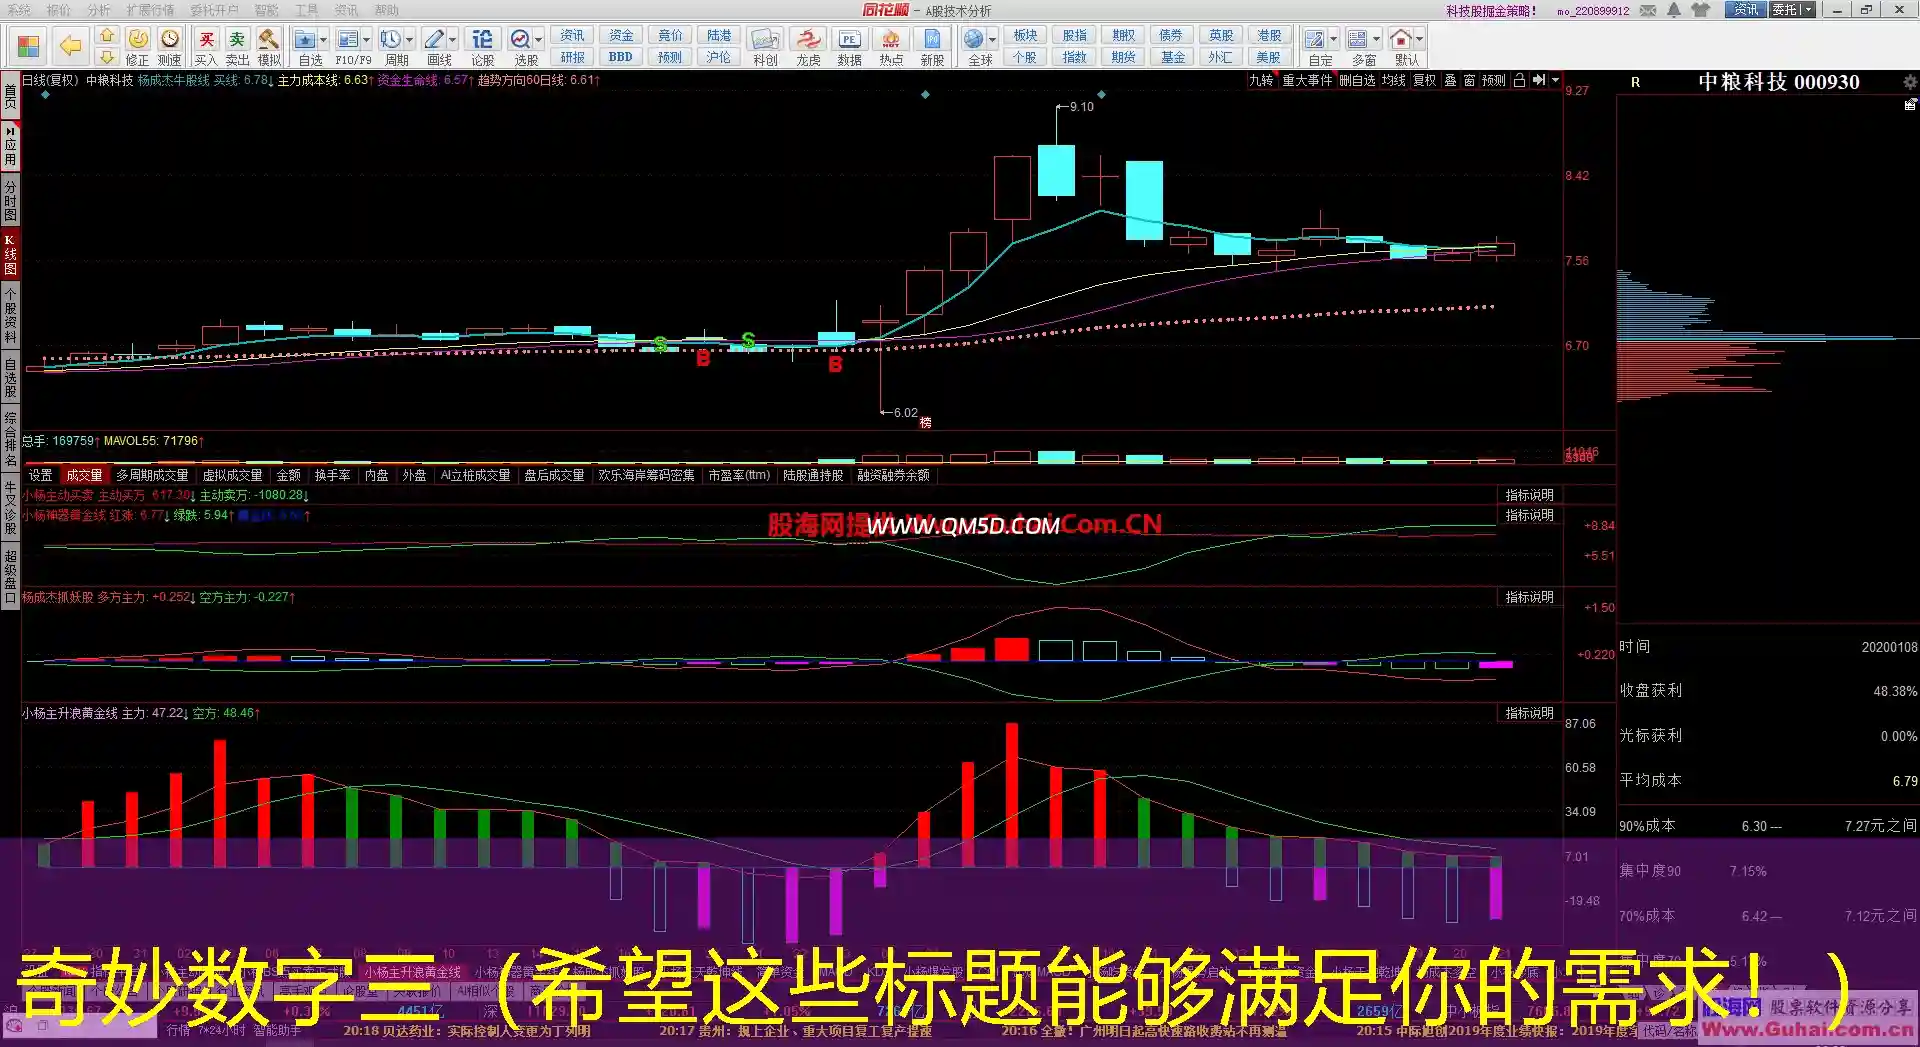Click the 科技股掘金策略 promo link
The image size is (1920, 1047).
[1491, 11]
